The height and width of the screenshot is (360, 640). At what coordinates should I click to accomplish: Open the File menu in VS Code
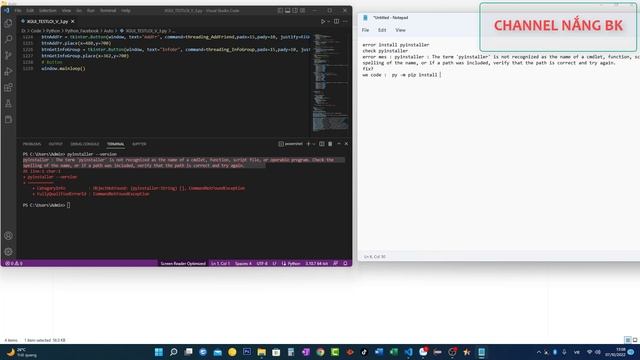18,11
